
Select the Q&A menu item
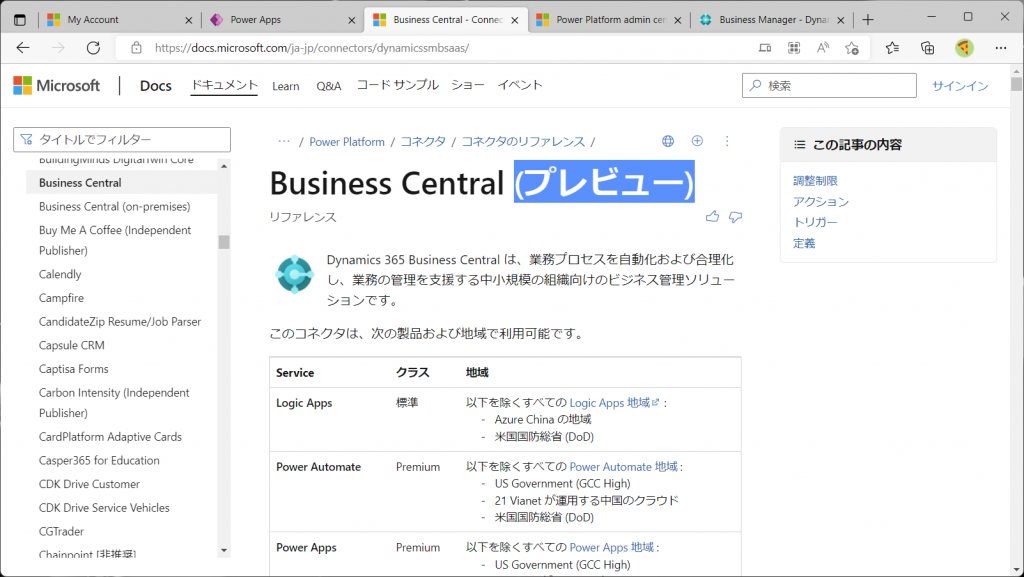tap(328, 86)
